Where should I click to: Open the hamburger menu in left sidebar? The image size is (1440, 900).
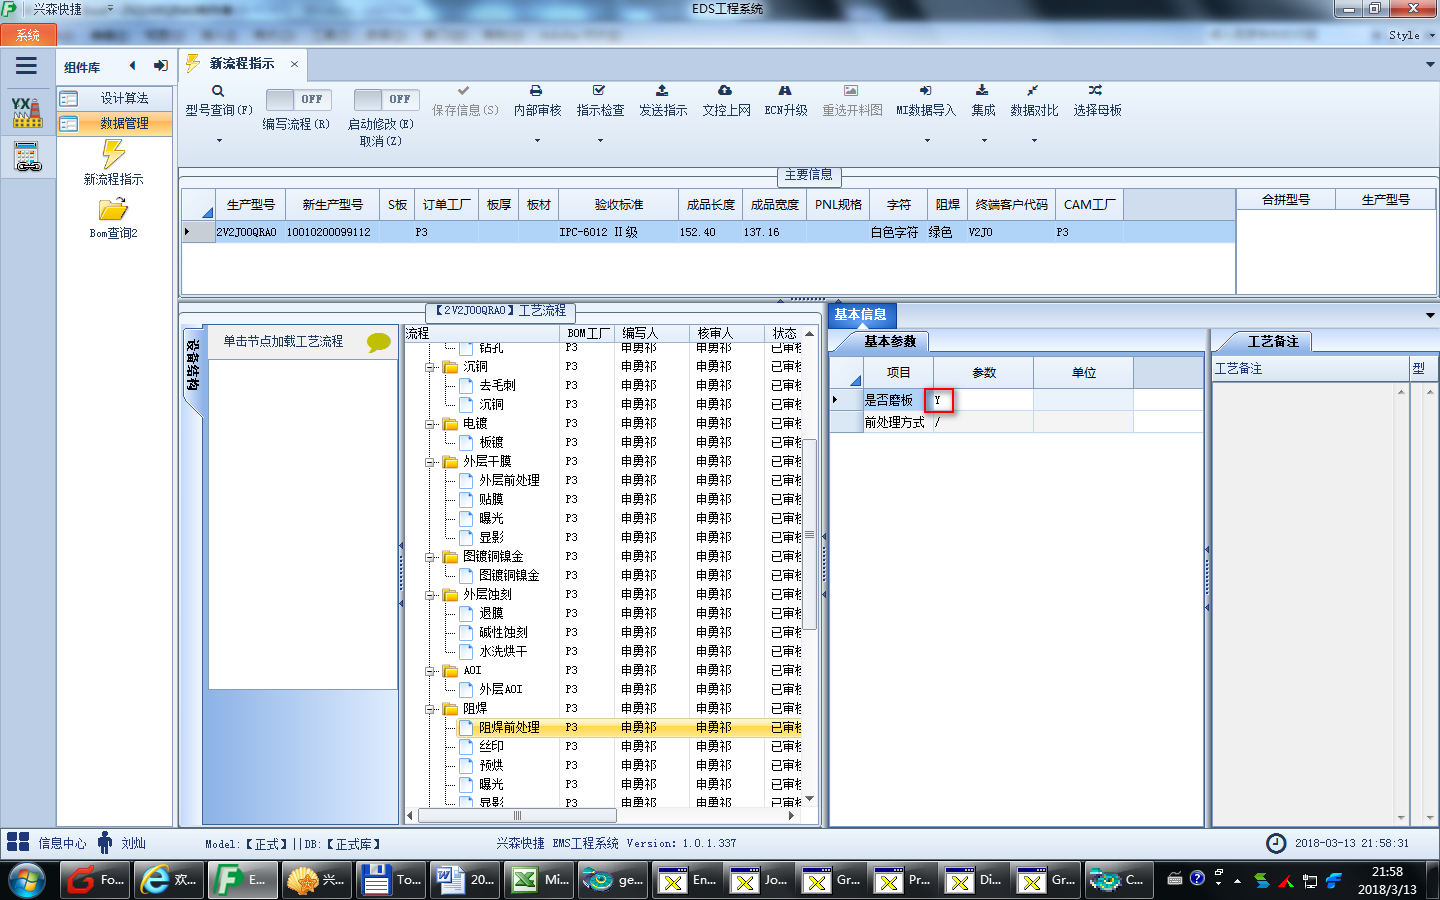[26, 66]
